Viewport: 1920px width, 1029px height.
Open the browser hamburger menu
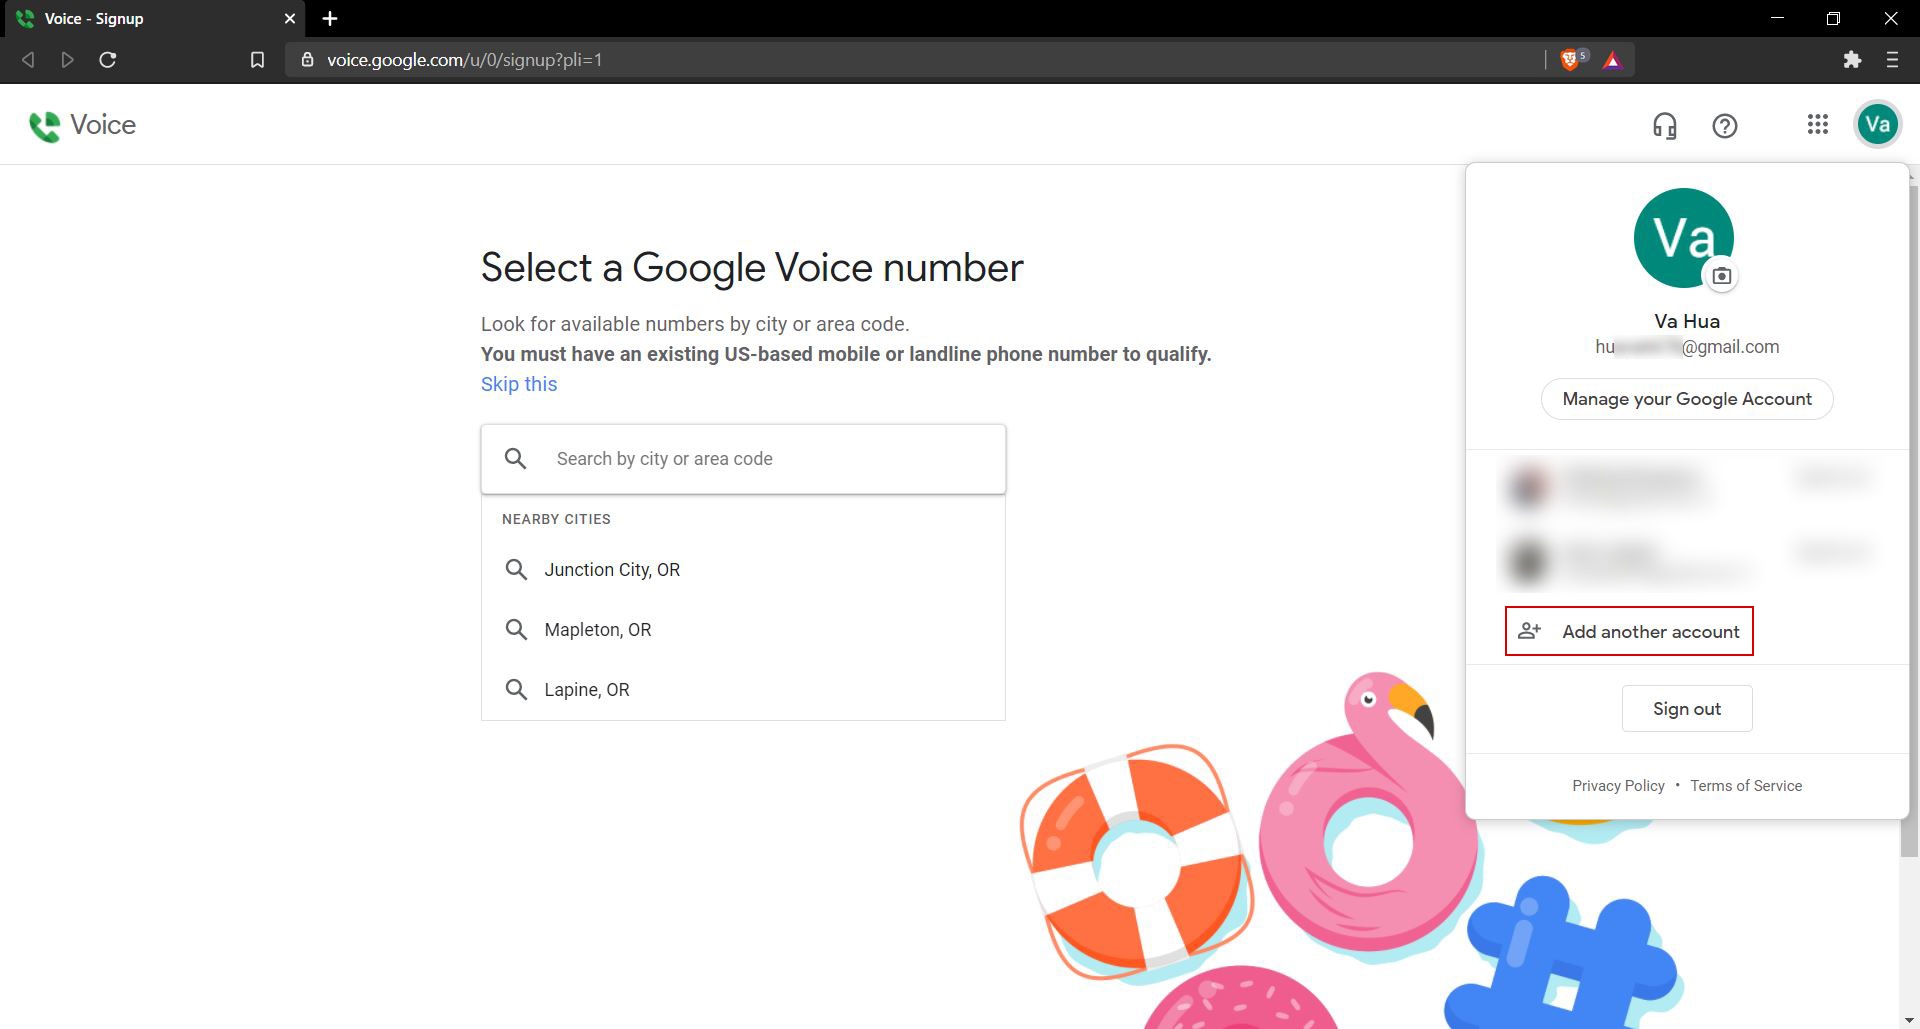click(x=1892, y=60)
